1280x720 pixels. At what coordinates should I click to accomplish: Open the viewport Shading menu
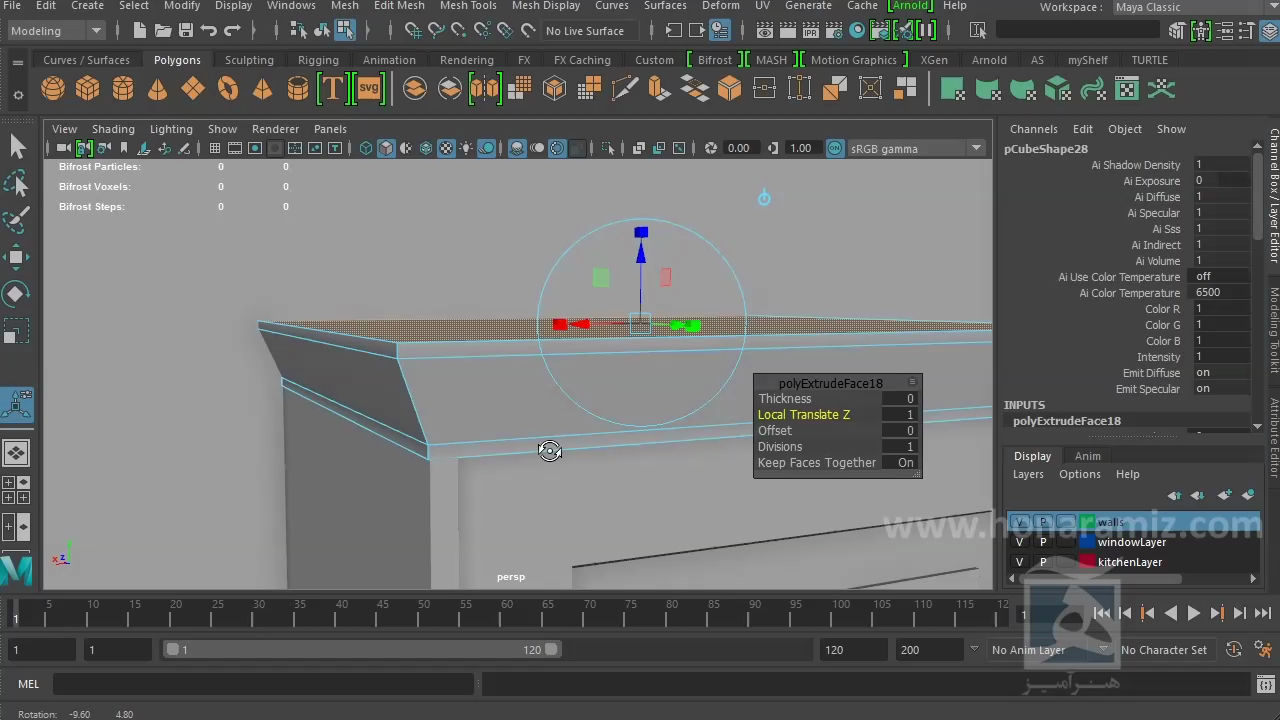pyautogui.click(x=113, y=129)
